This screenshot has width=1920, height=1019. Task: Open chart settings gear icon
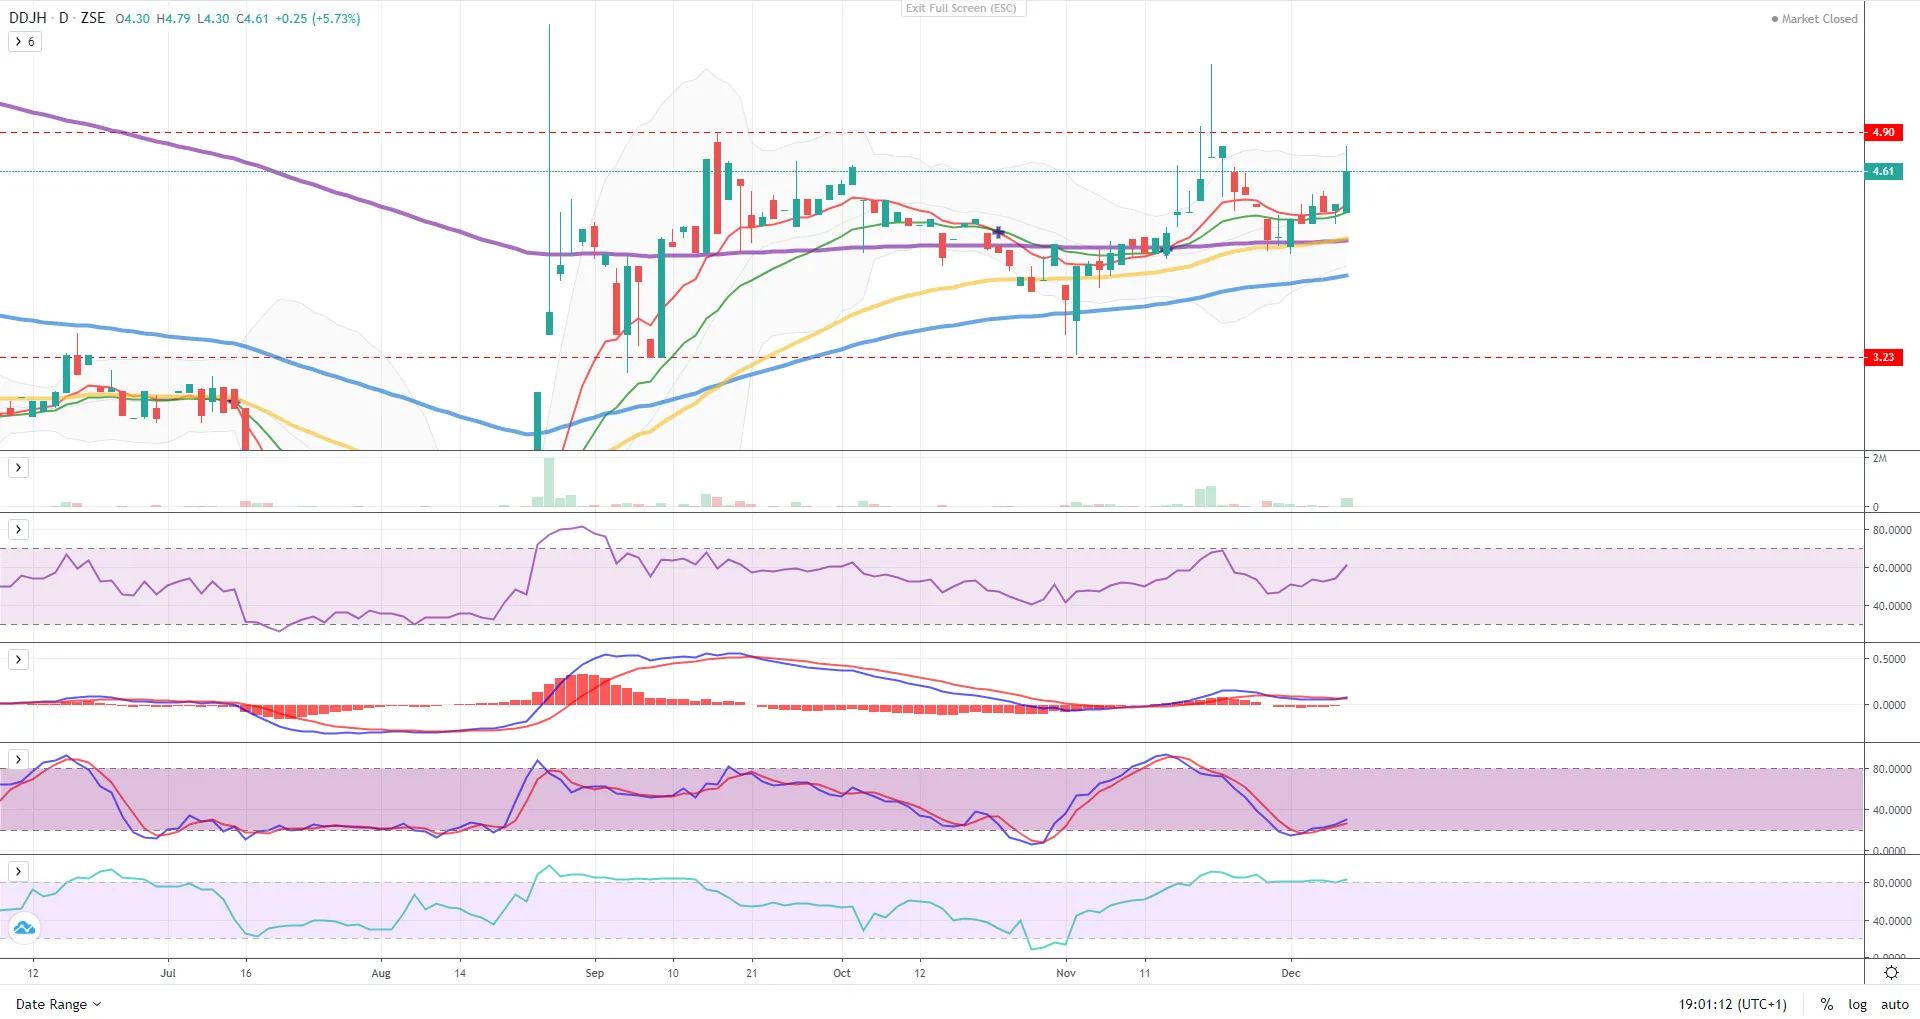click(x=1891, y=973)
